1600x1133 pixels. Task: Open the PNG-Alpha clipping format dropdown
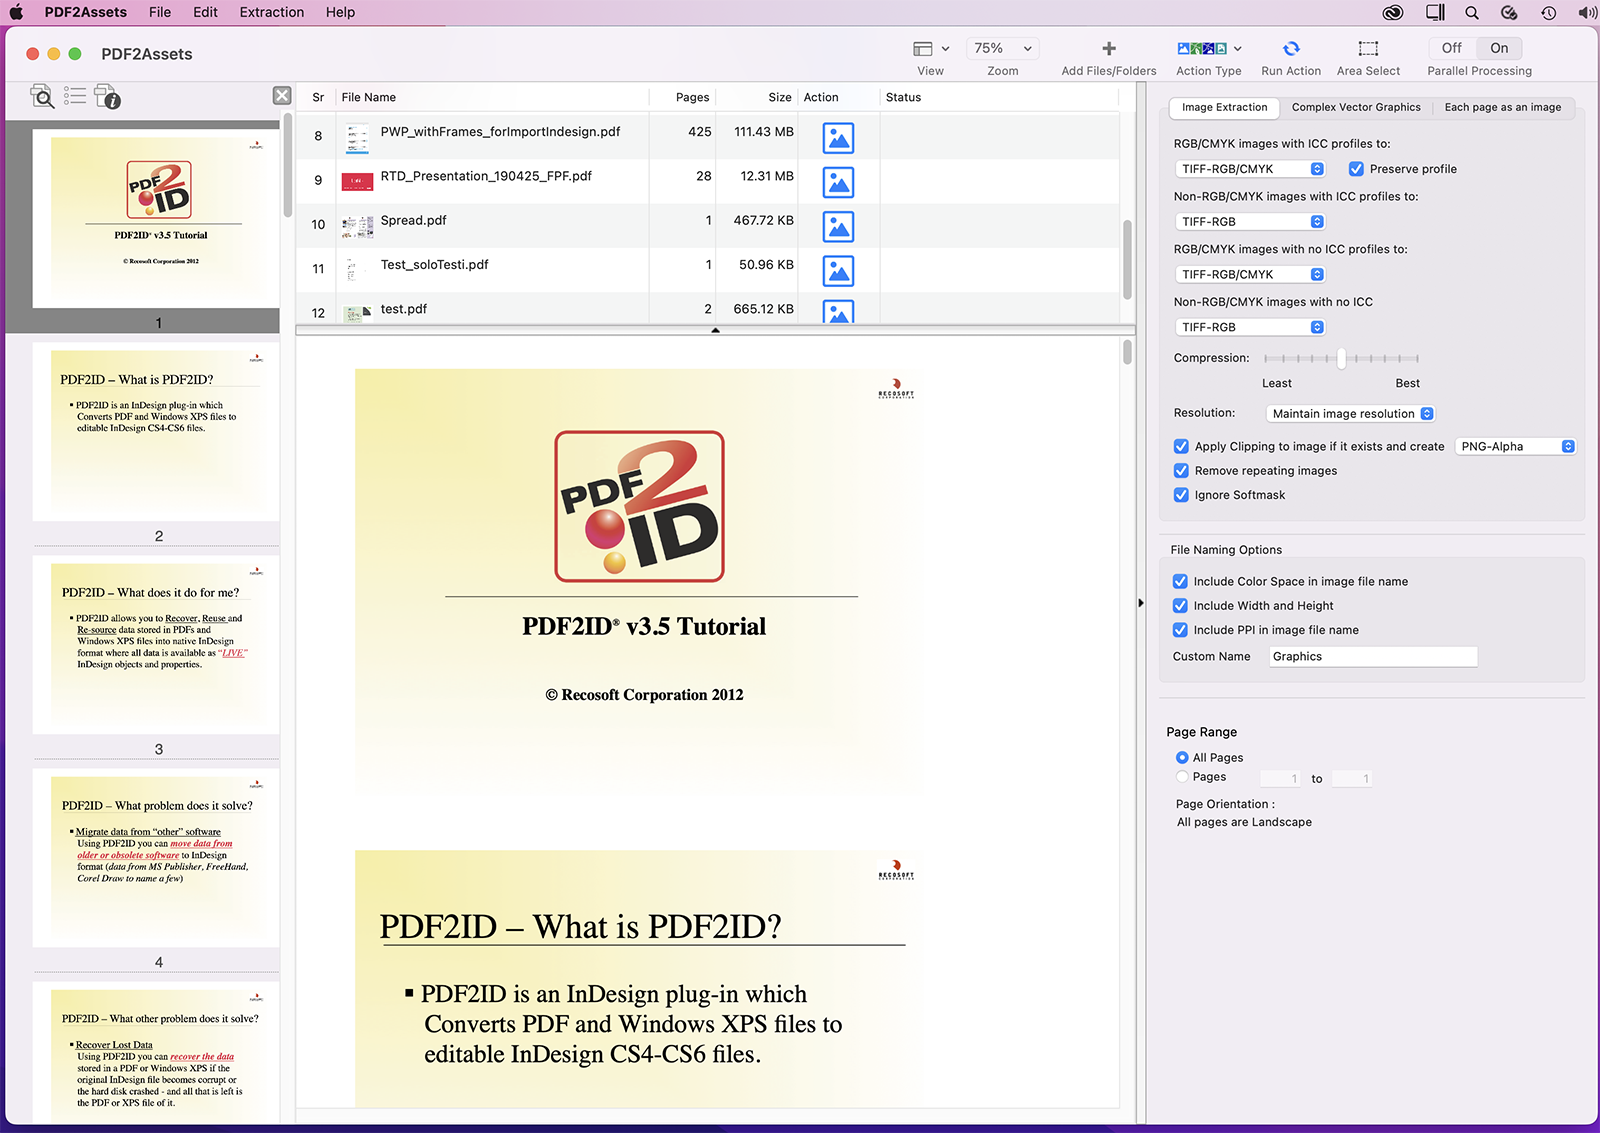tap(1515, 446)
